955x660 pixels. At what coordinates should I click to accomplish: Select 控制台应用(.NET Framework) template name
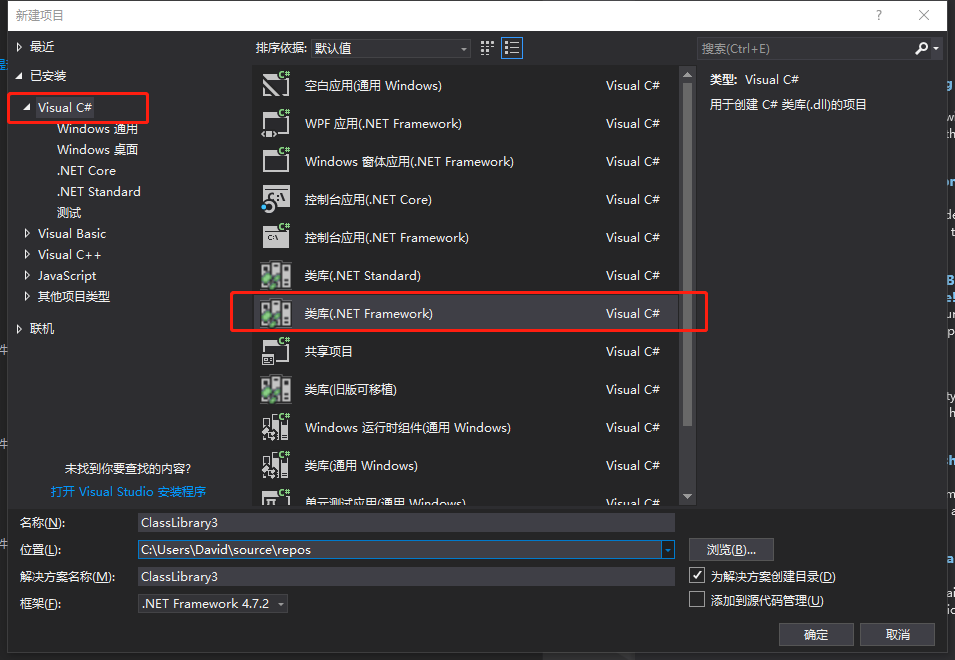387,237
